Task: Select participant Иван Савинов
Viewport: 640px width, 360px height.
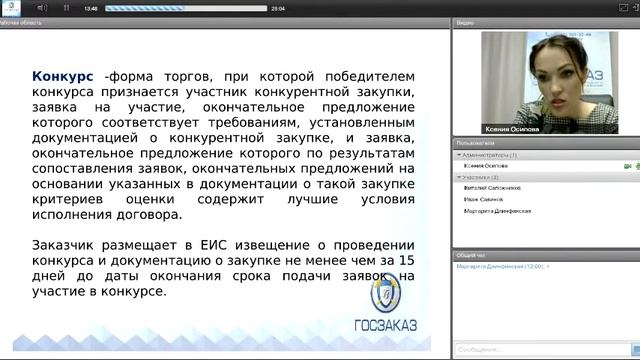Action: tap(483, 200)
